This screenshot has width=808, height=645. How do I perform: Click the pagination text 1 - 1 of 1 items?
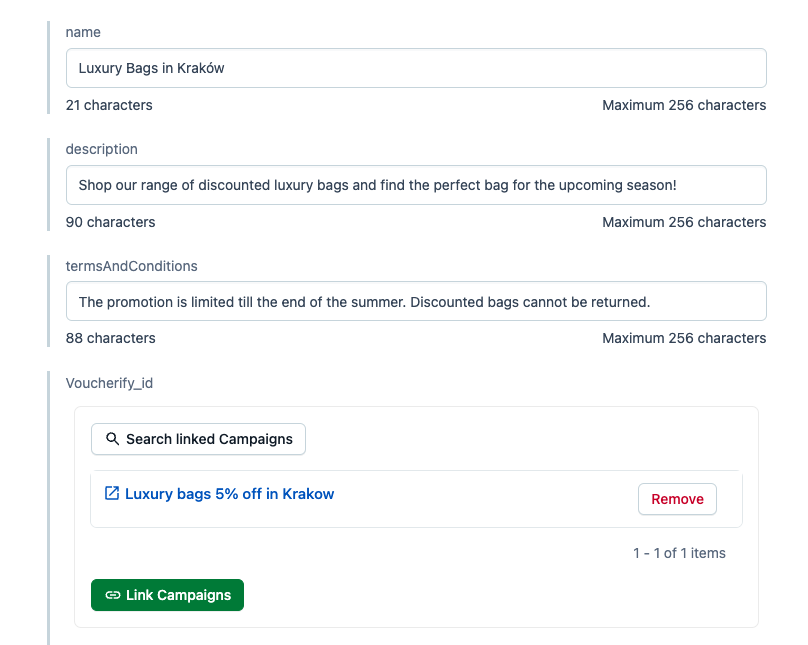[x=679, y=553]
